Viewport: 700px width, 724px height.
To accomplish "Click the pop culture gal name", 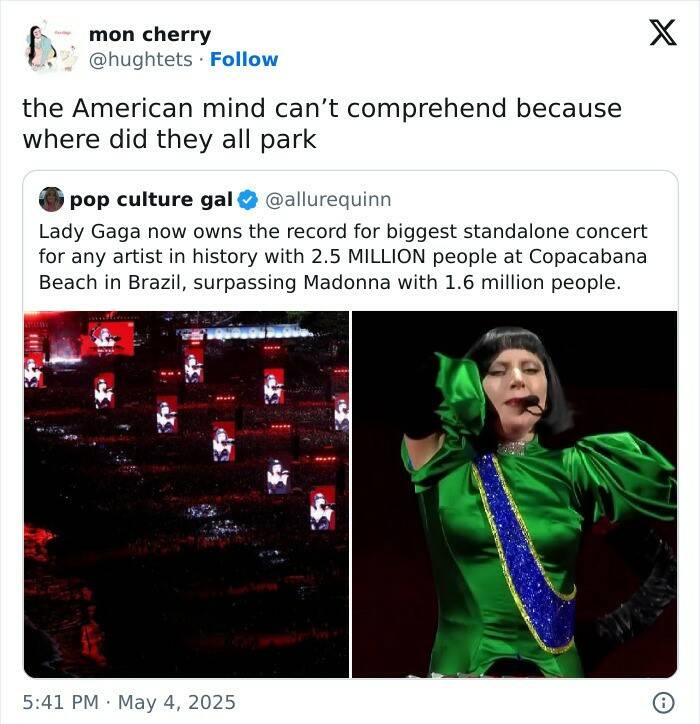I will tap(150, 200).
